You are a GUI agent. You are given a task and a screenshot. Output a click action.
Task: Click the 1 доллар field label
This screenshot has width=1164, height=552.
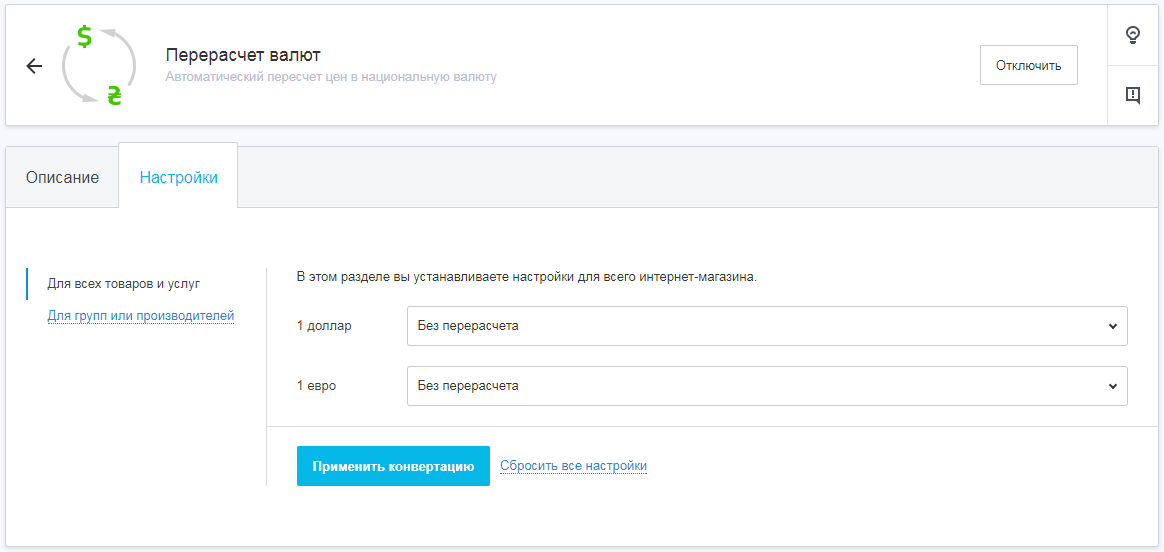[324, 326]
